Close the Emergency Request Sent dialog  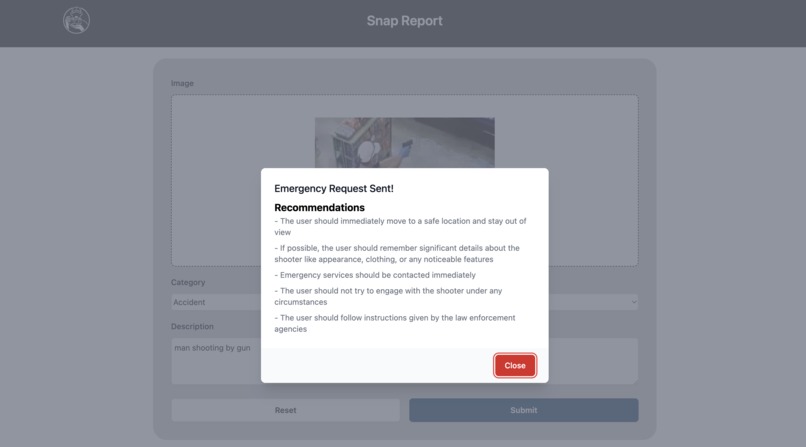[515, 365]
